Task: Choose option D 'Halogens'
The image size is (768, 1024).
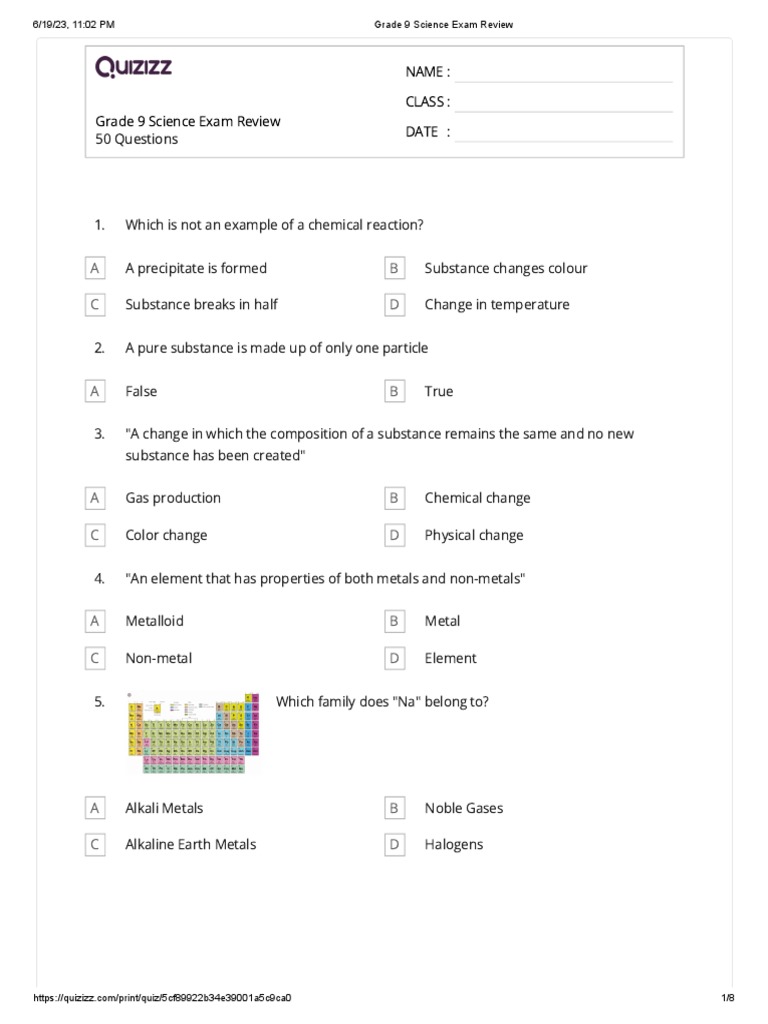Action: pyautogui.click(x=394, y=845)
